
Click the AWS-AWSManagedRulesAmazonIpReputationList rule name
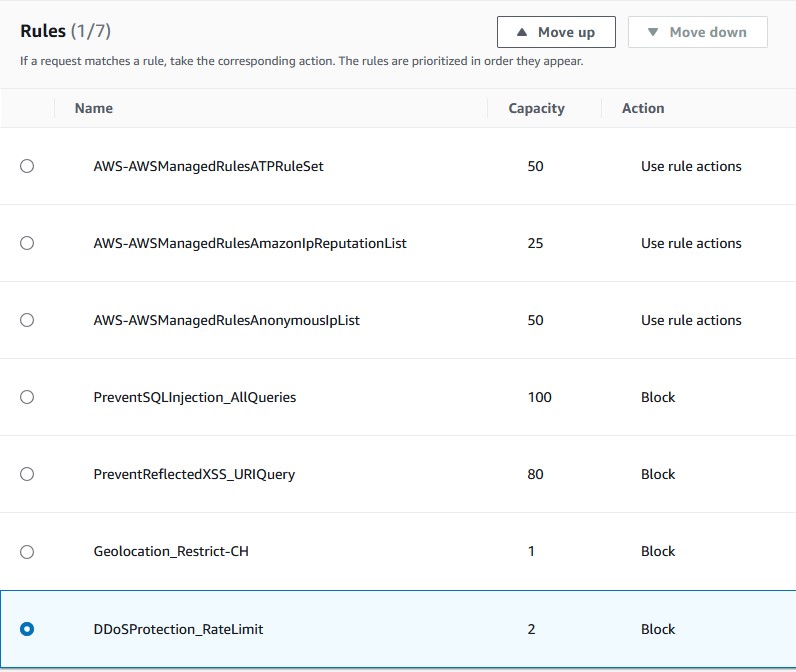tap(250, 244)
